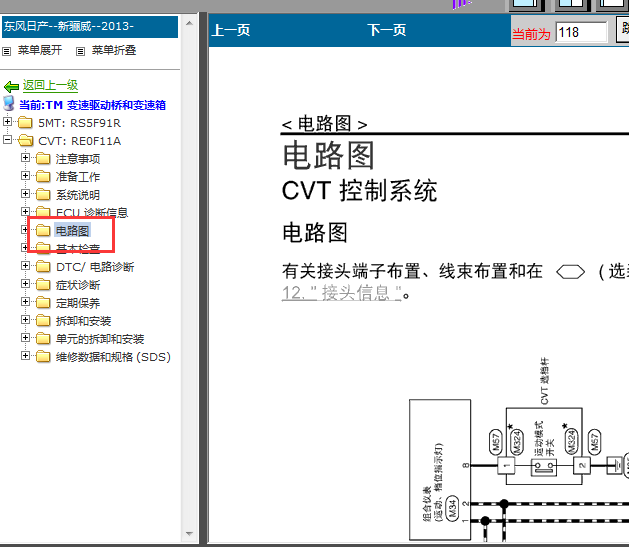This screenshot has height=547, width=629.
Task: Click the 菜单展开 list icon
Action: pos(6,51)
